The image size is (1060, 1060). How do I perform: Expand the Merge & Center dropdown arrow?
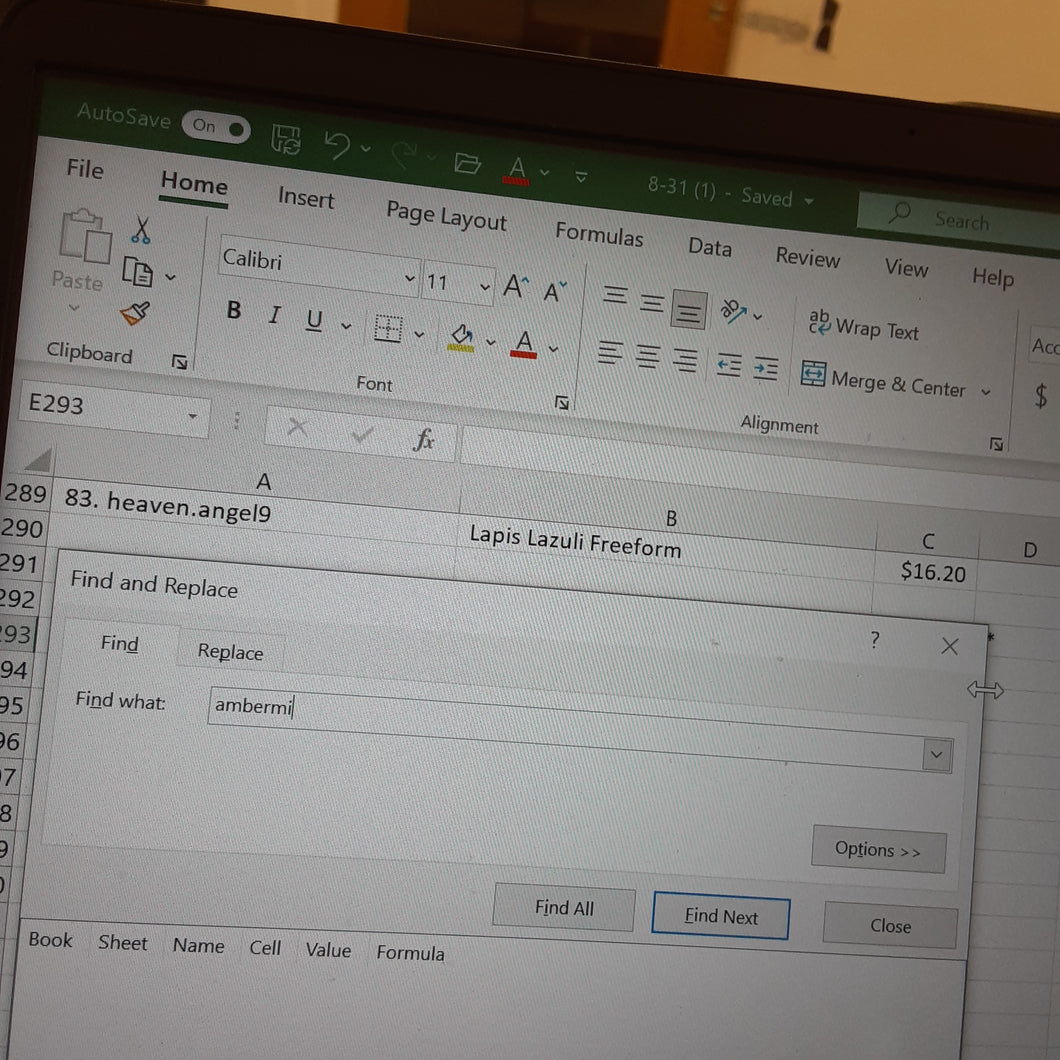(986, 391)
